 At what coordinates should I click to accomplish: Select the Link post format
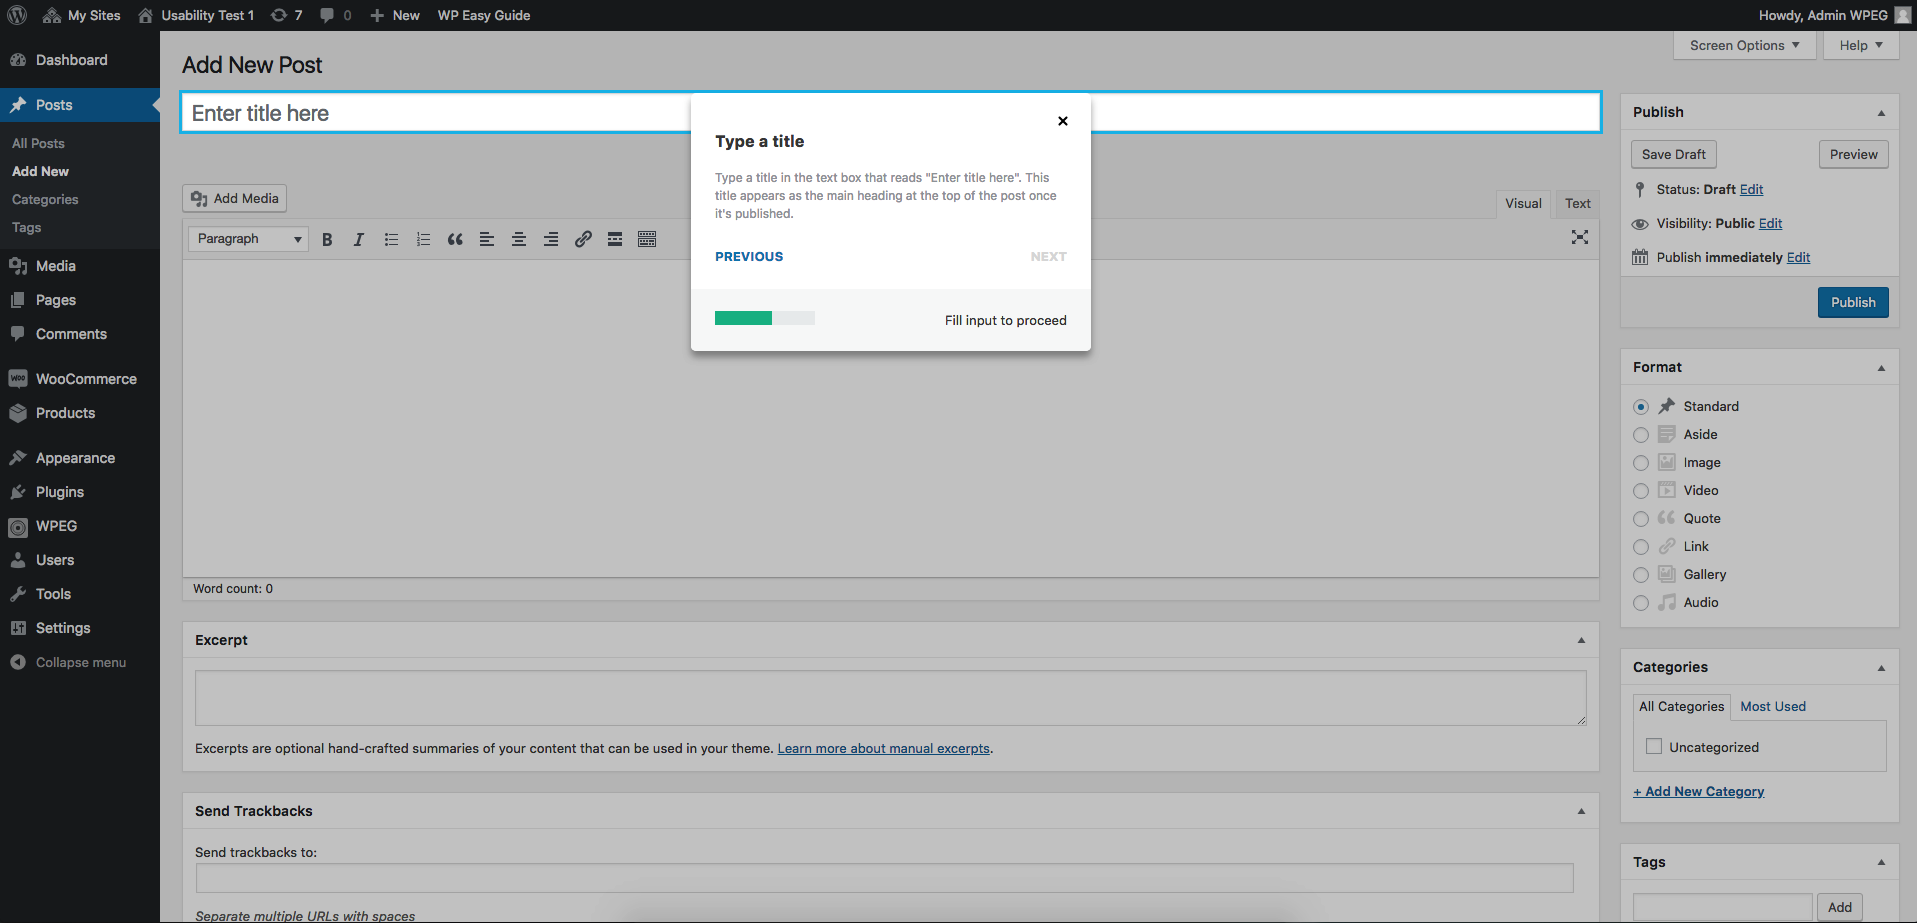pyautogui.click(x=1641, y=547)
